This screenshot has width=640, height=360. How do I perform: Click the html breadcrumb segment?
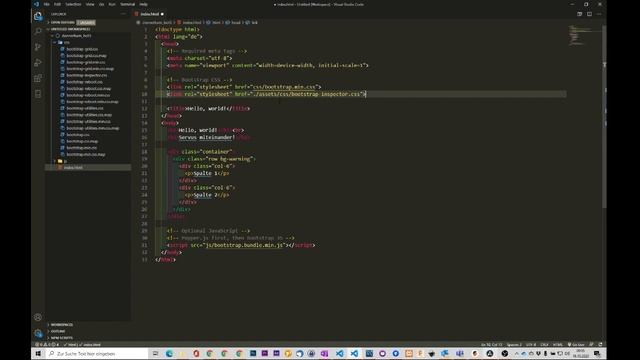pos(214,22)
